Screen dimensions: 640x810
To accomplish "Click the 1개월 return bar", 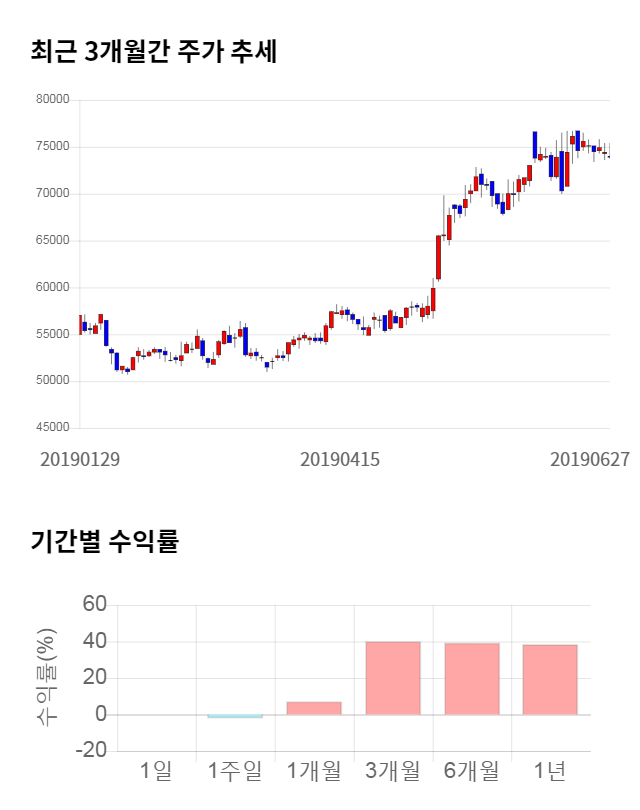I will [314, 708].
